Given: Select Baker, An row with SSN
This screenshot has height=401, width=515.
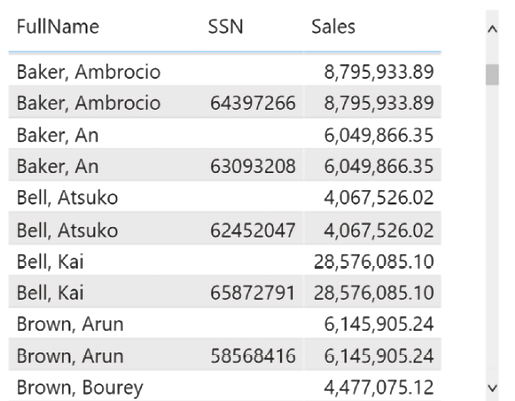Looking at the screenshot, I should (225, 166).
